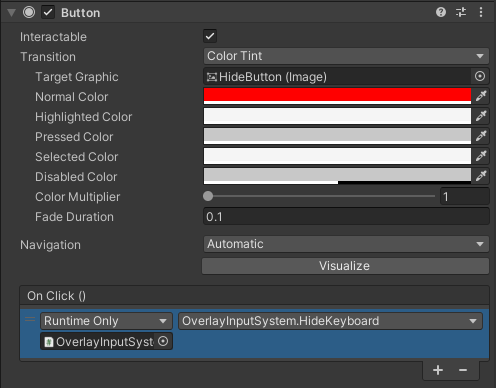
Task: Use eyedropper for Highlighted Color
Action: [x=481, y=116]
